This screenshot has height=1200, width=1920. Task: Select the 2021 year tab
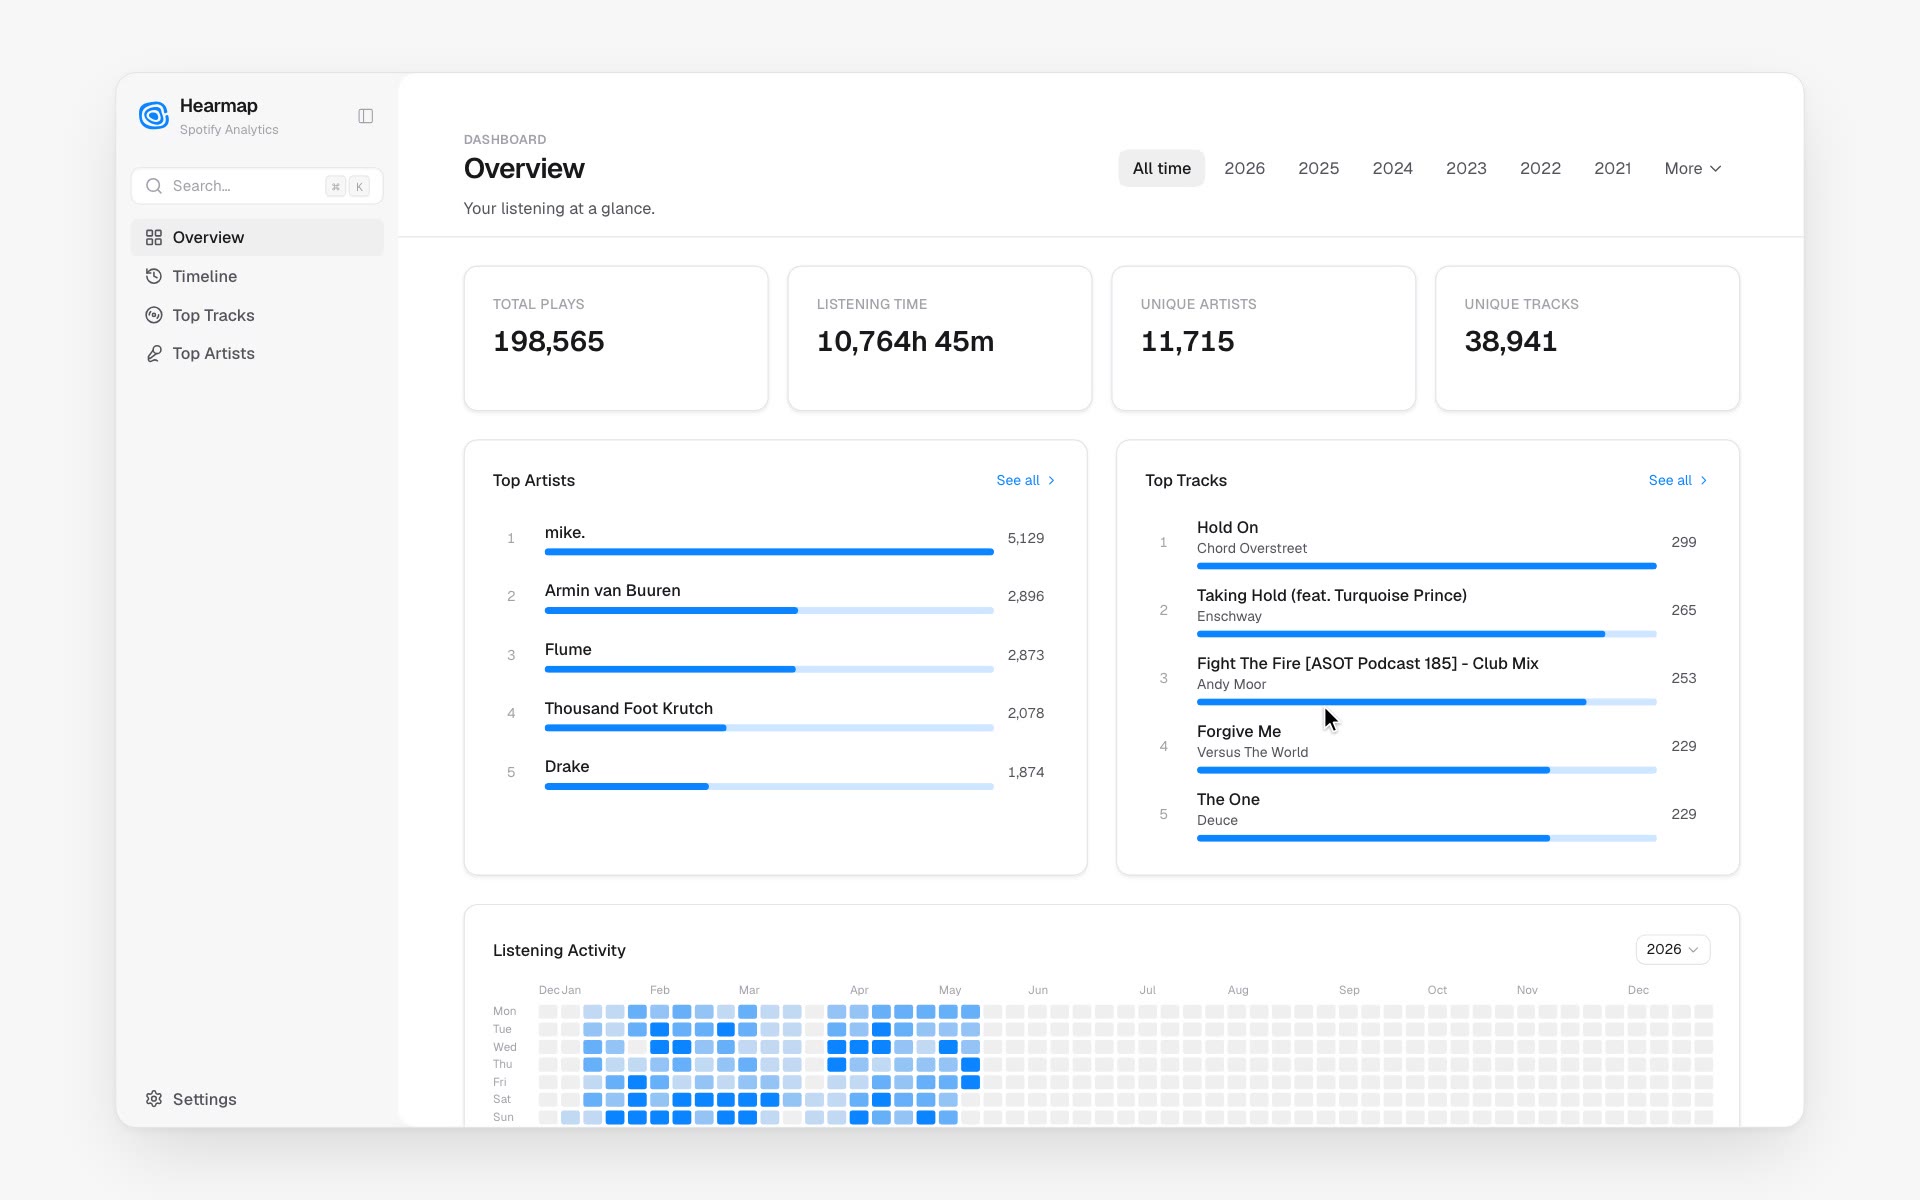(x=1612, y=168)
